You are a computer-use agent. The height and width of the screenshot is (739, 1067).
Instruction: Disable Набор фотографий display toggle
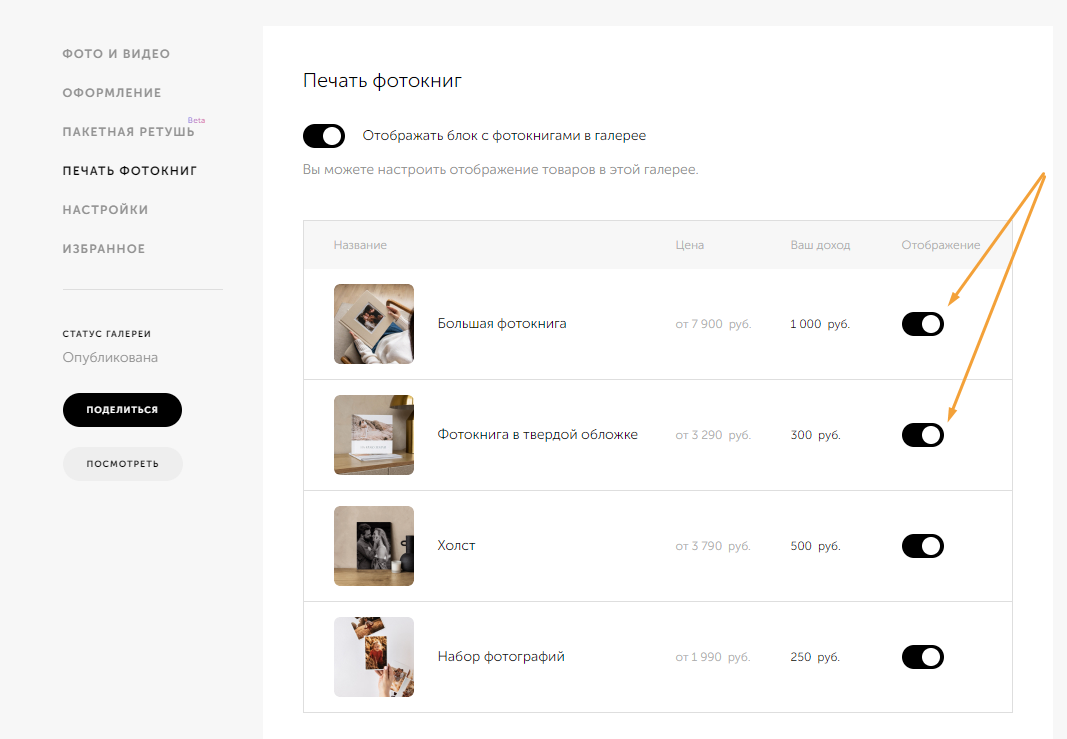[x=922, y=657]
